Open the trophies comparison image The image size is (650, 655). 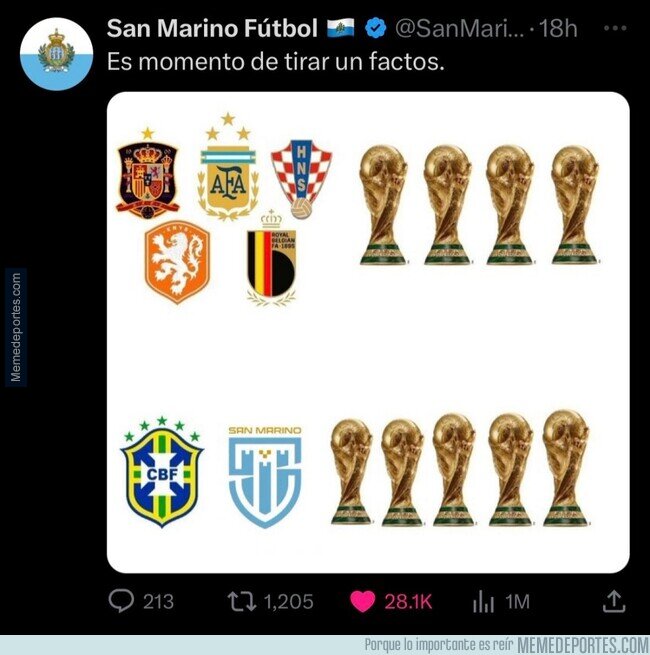point(368,333)
